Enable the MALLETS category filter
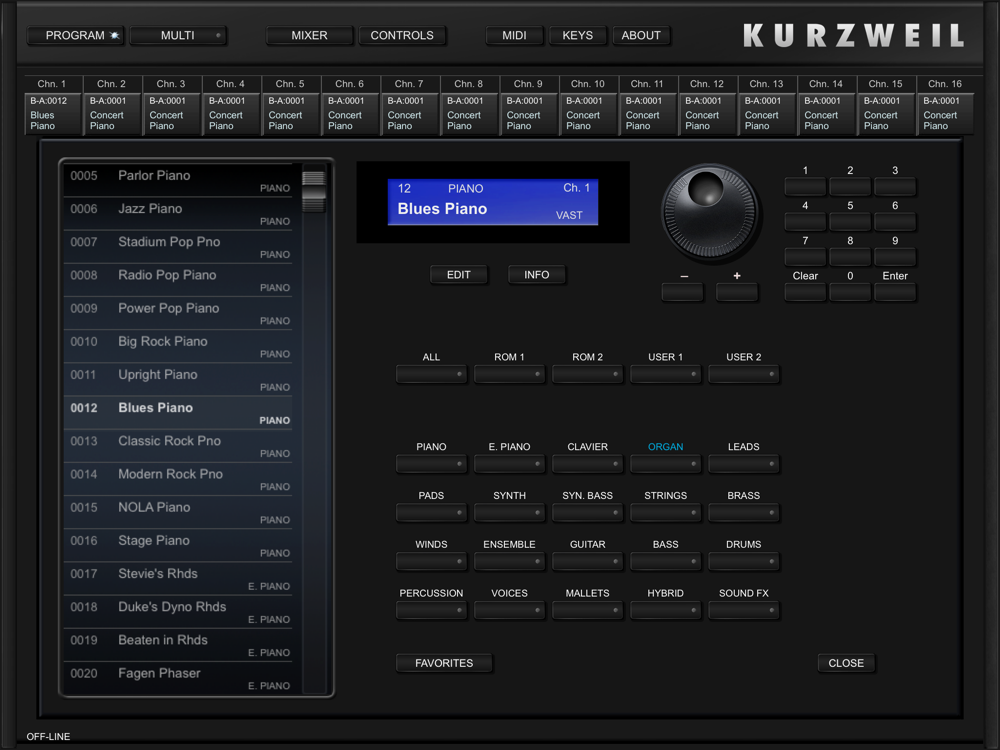 click(587, 610)
